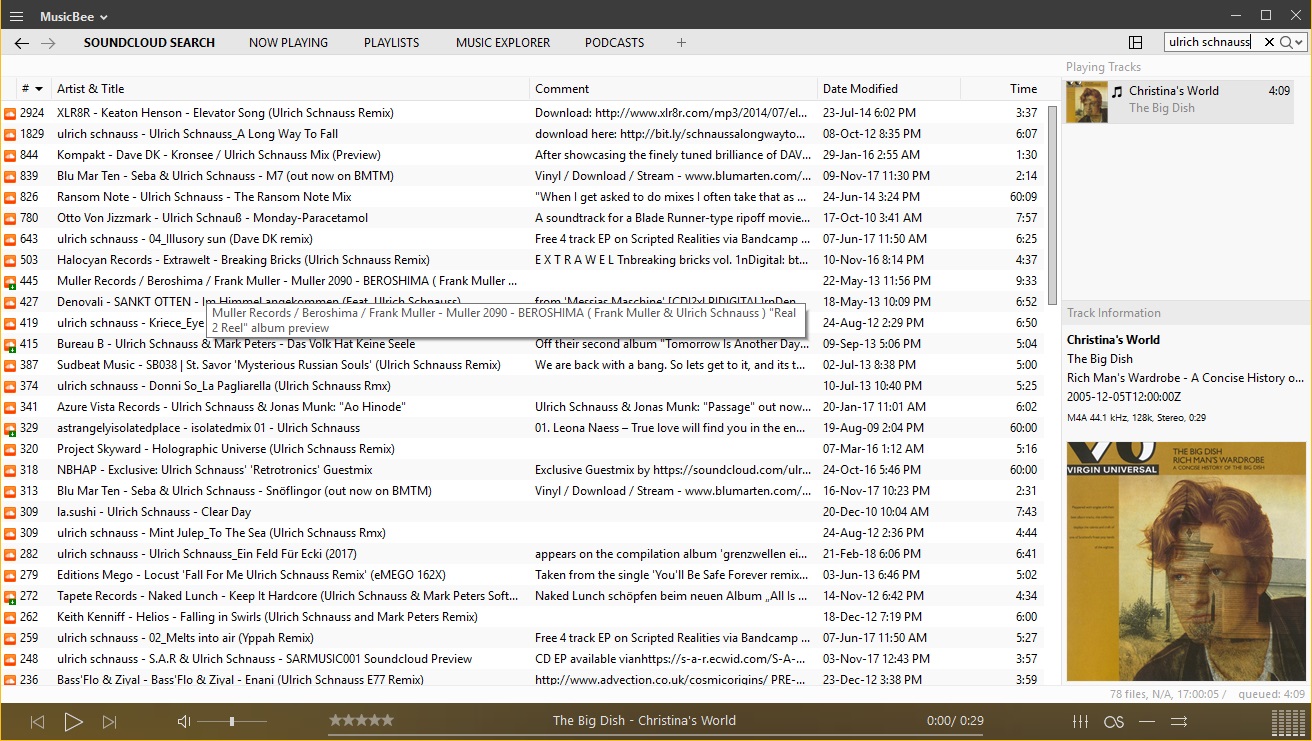Click the large Big Dish album artwork
Image resolution: width=1312 pixels, height=741 pixels.
click(x=1186, y=561)
